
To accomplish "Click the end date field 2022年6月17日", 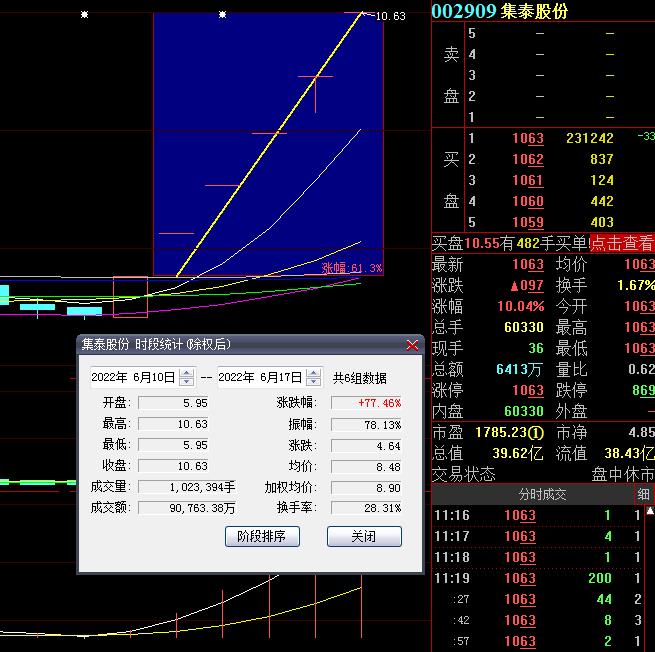I will (260, 377).
